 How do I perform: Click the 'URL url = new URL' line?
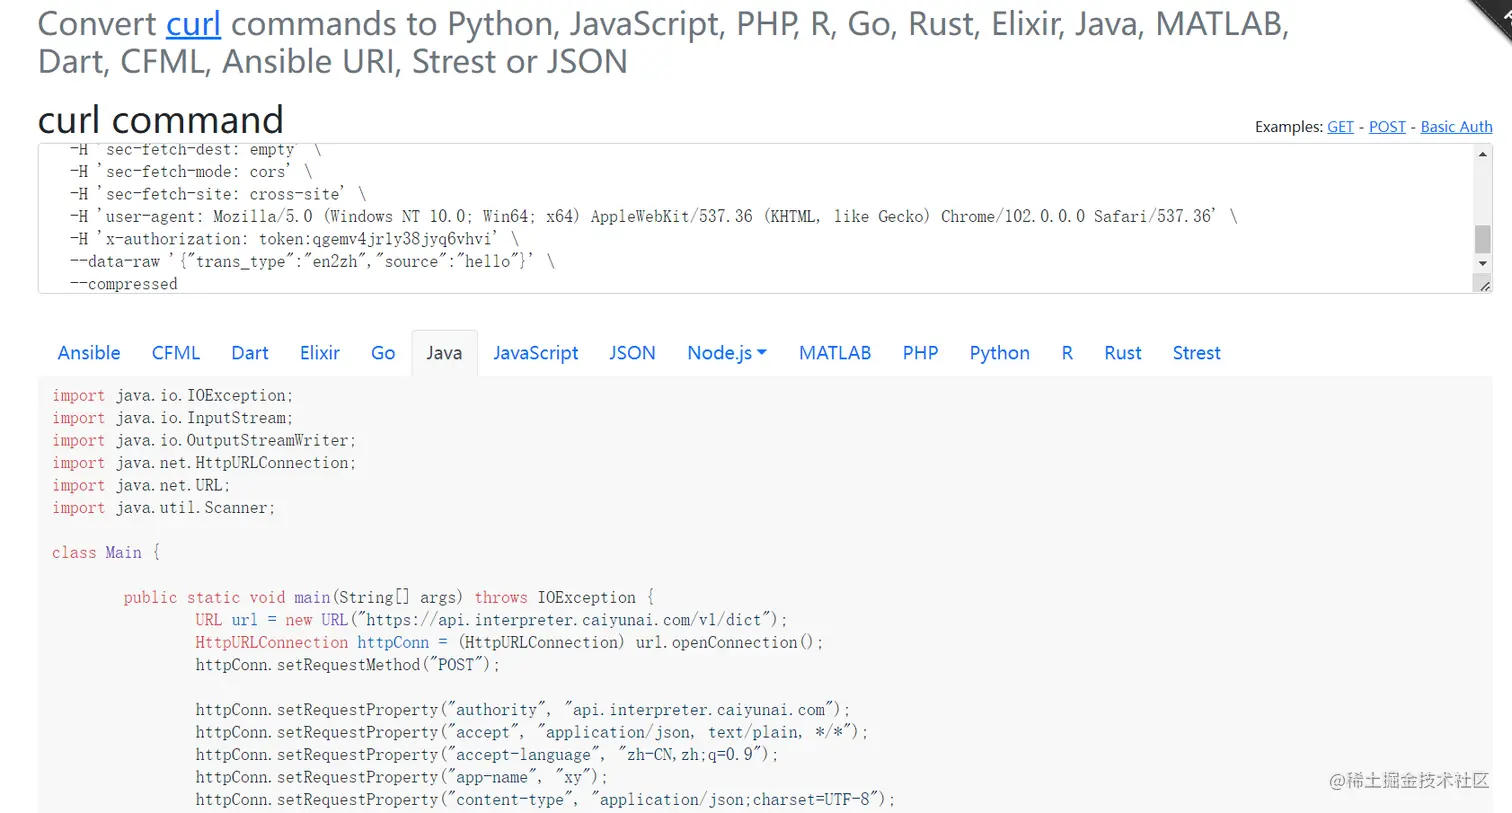[491, 620]
